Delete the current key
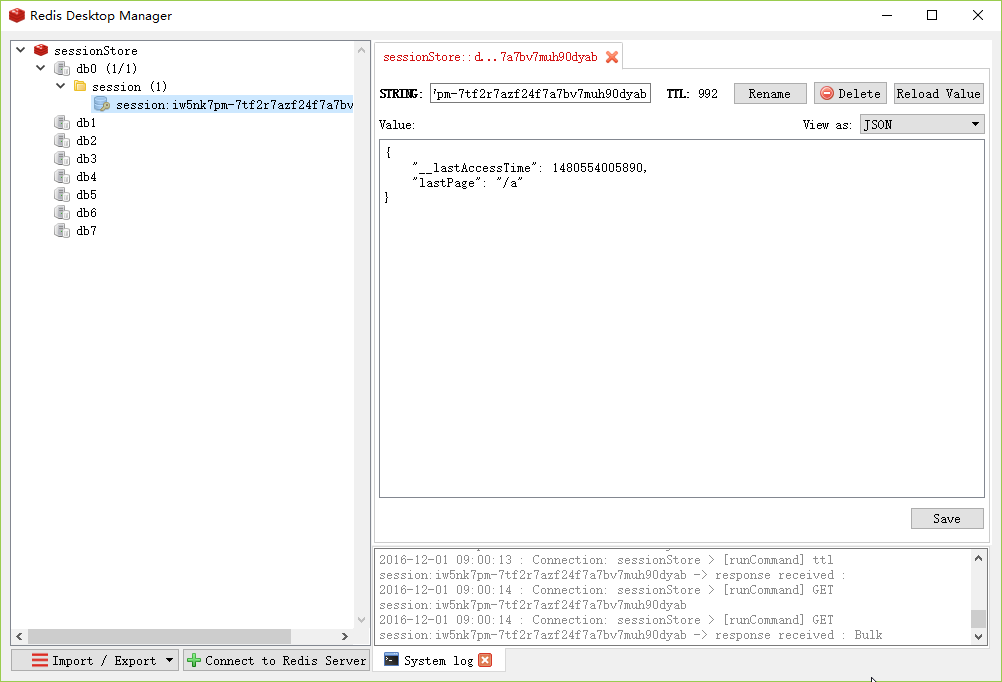The width and height of the screenshot is (1002, 682). click(850, 93)
